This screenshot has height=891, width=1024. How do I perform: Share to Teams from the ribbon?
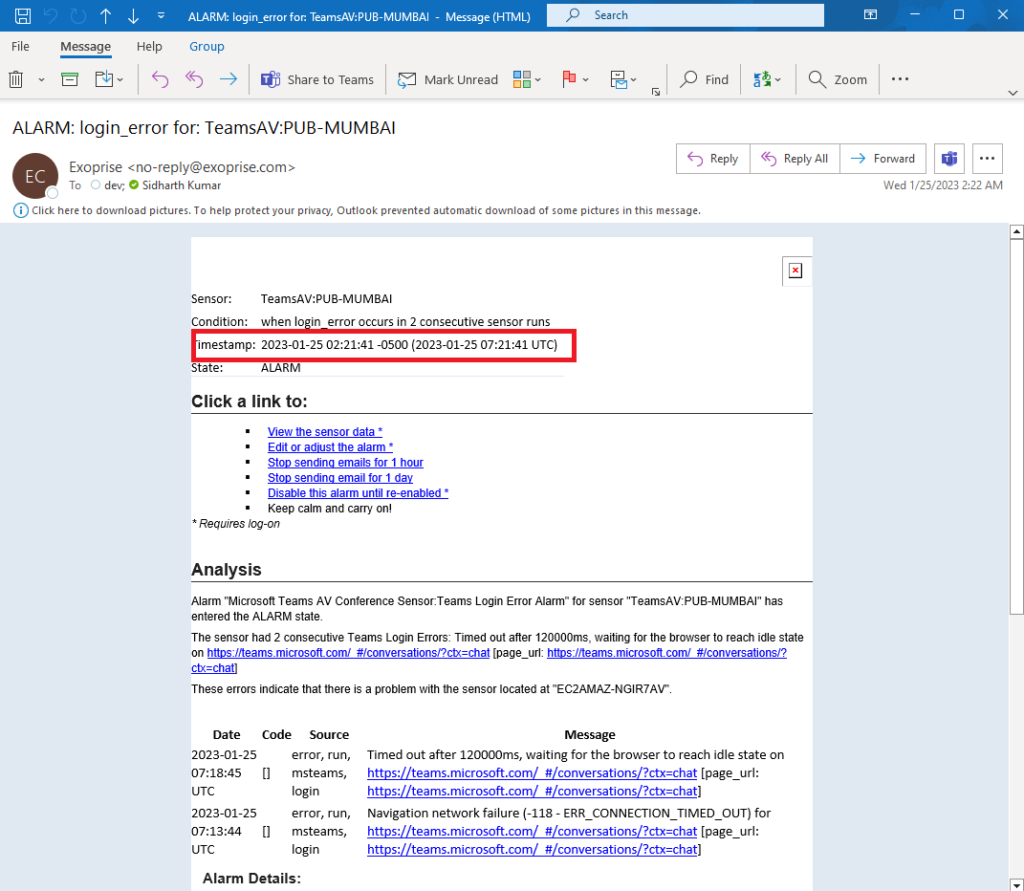(317, 80)
